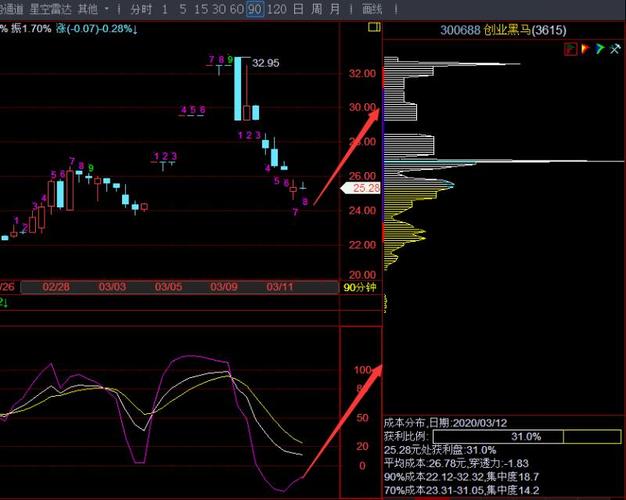The image size is (626, 500).
Task: Open the 画线 drawing tools
Action: coord(372,9)
